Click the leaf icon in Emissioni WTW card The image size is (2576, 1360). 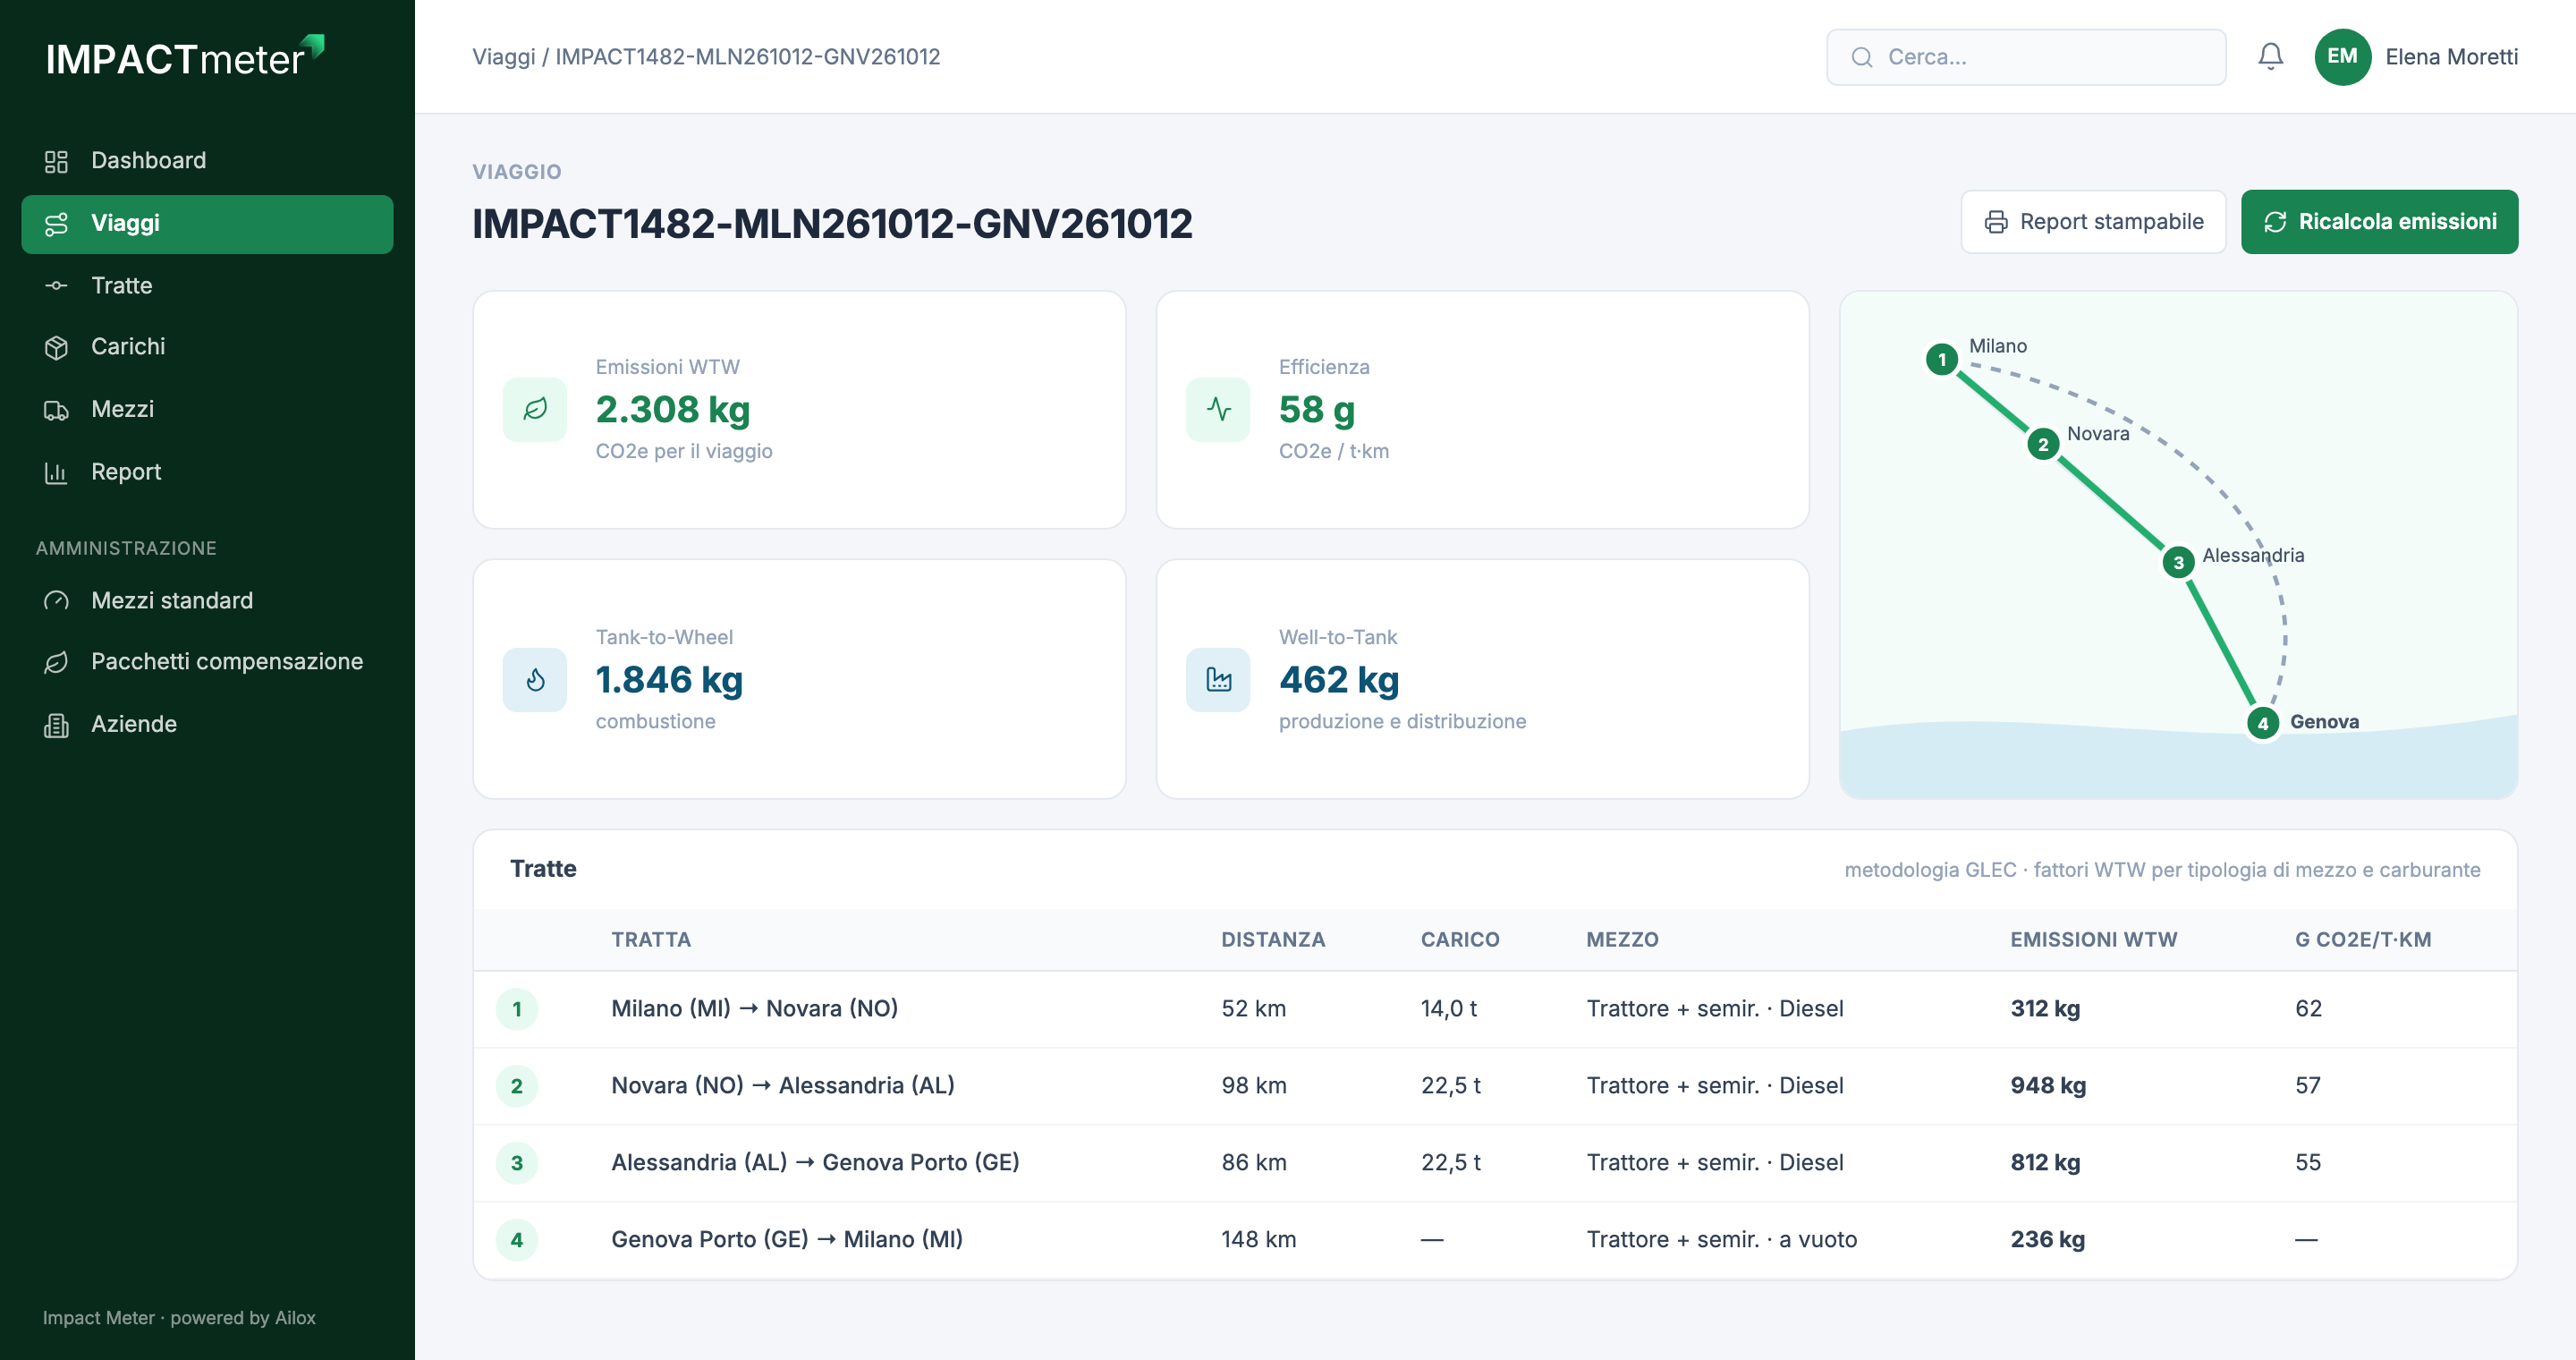[x=535, y=409]
